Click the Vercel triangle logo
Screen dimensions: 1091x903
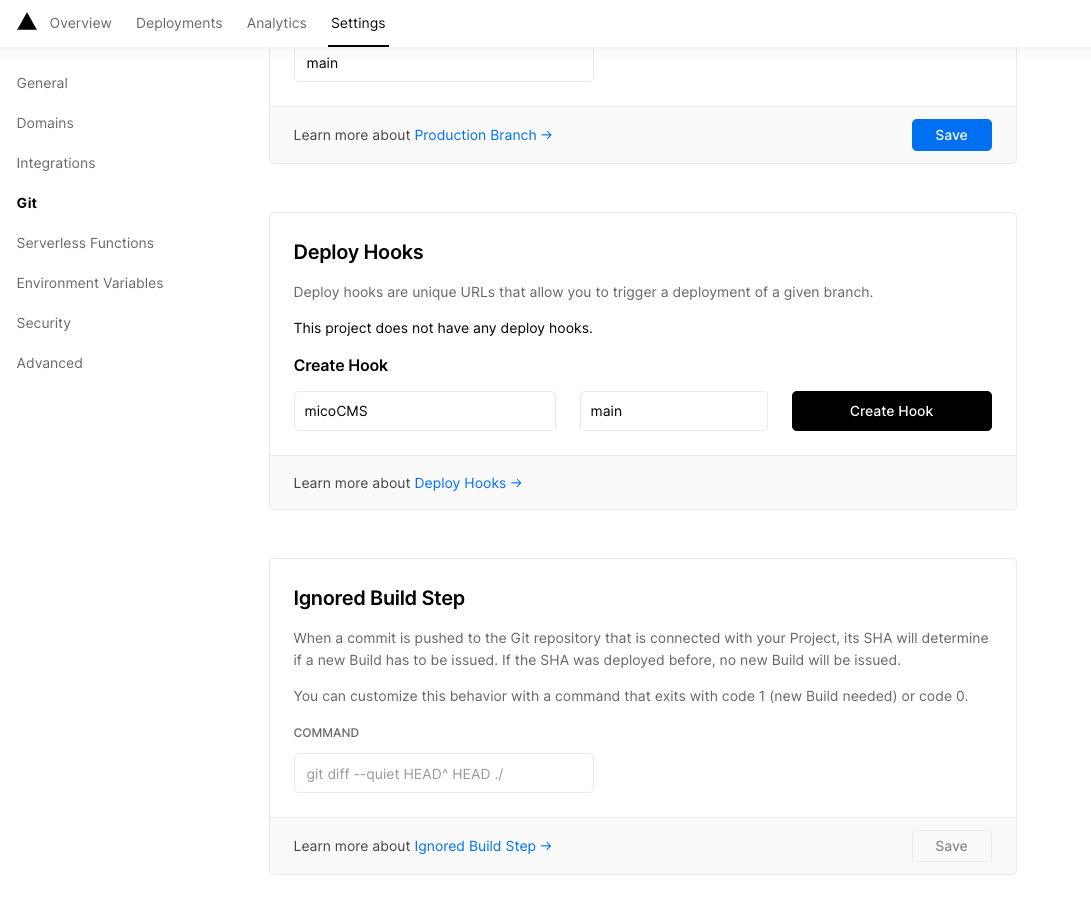27,22
